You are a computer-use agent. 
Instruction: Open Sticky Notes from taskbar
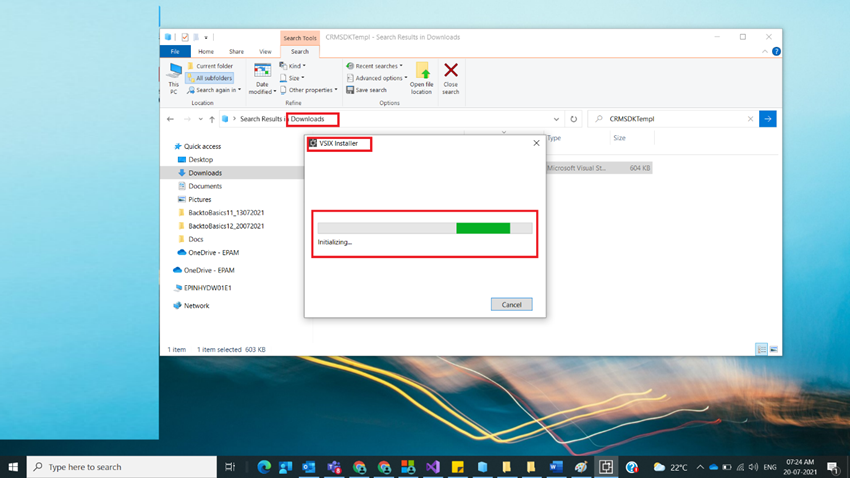[x=458, y=467]
